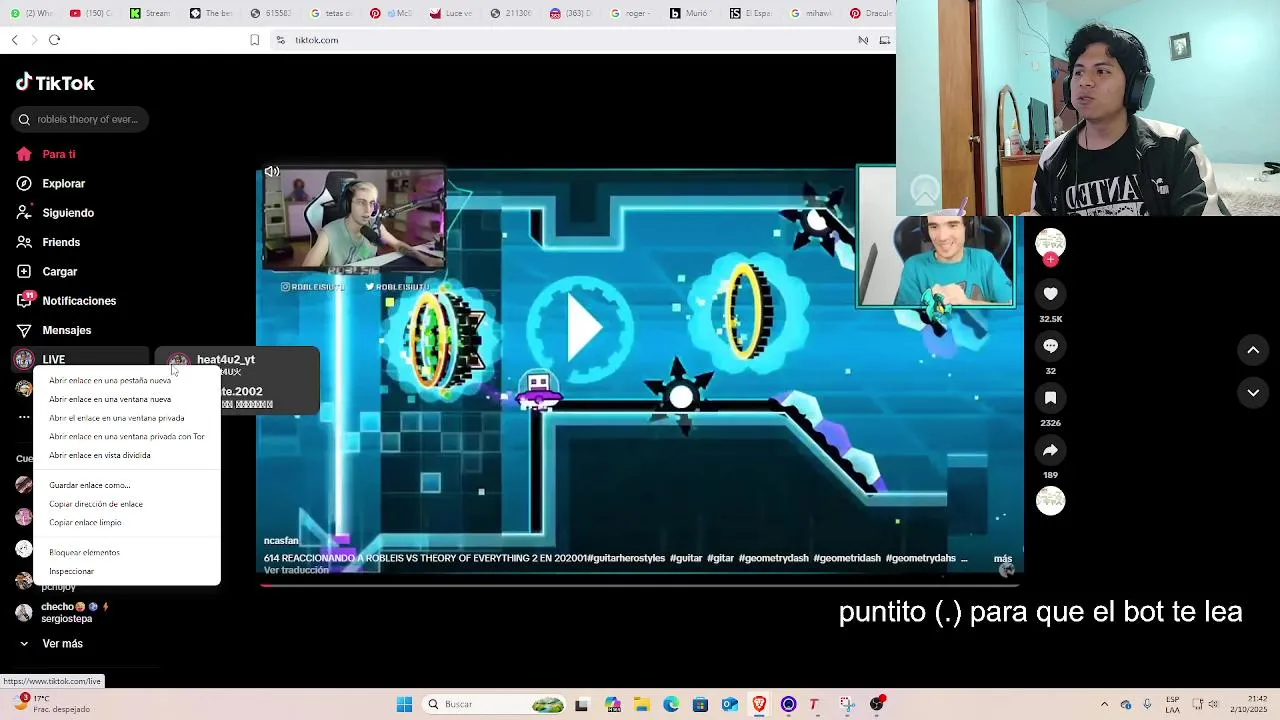Click the #geometrydash hashtag
The height and width of the screenshot is (720, 1280).
coord(773,558)
